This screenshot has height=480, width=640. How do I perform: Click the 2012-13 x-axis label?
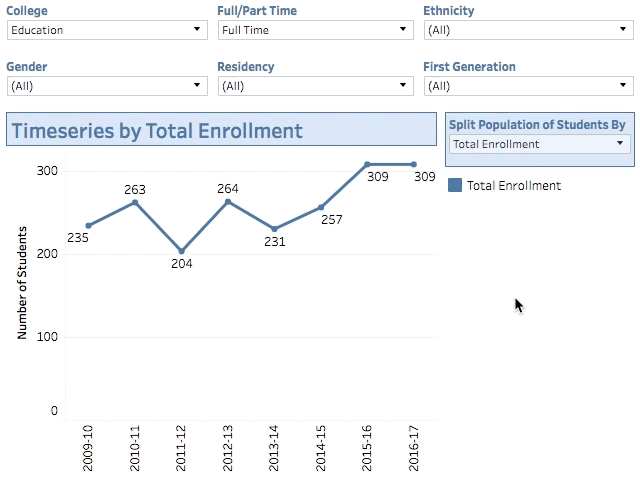coord(227,448)
